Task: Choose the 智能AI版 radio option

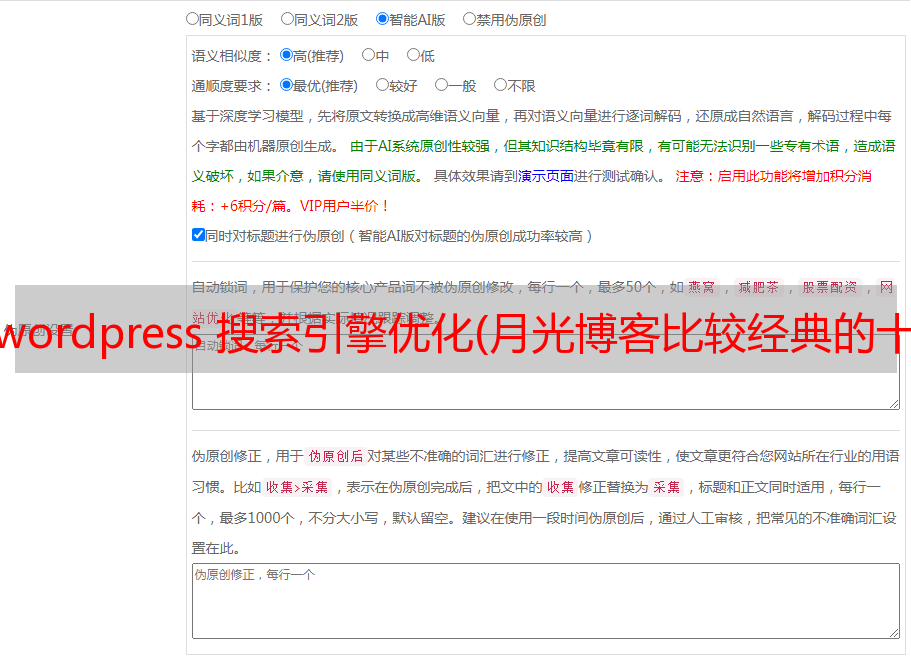Action: (x=382, y=19)
